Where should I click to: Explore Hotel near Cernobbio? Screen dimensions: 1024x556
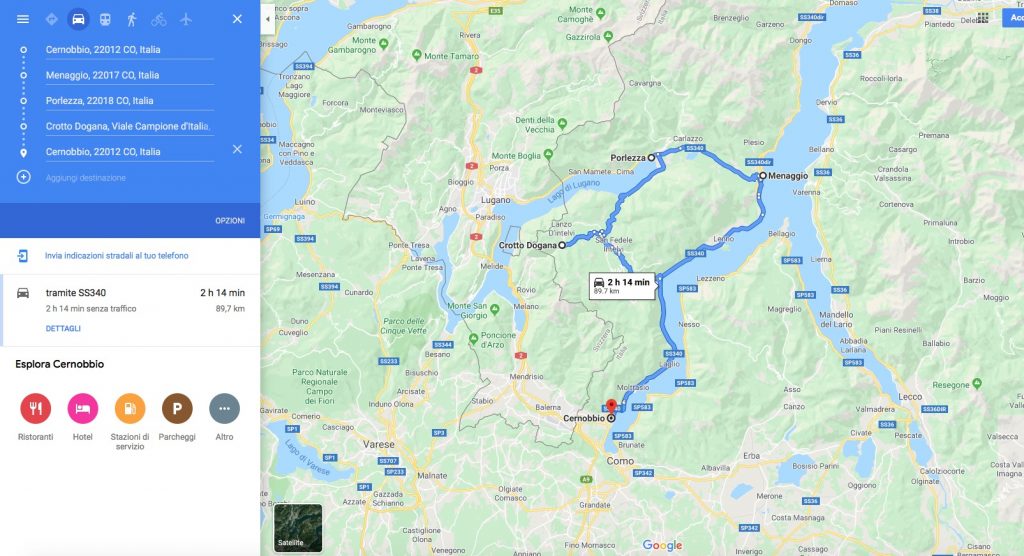pos(83,416)
